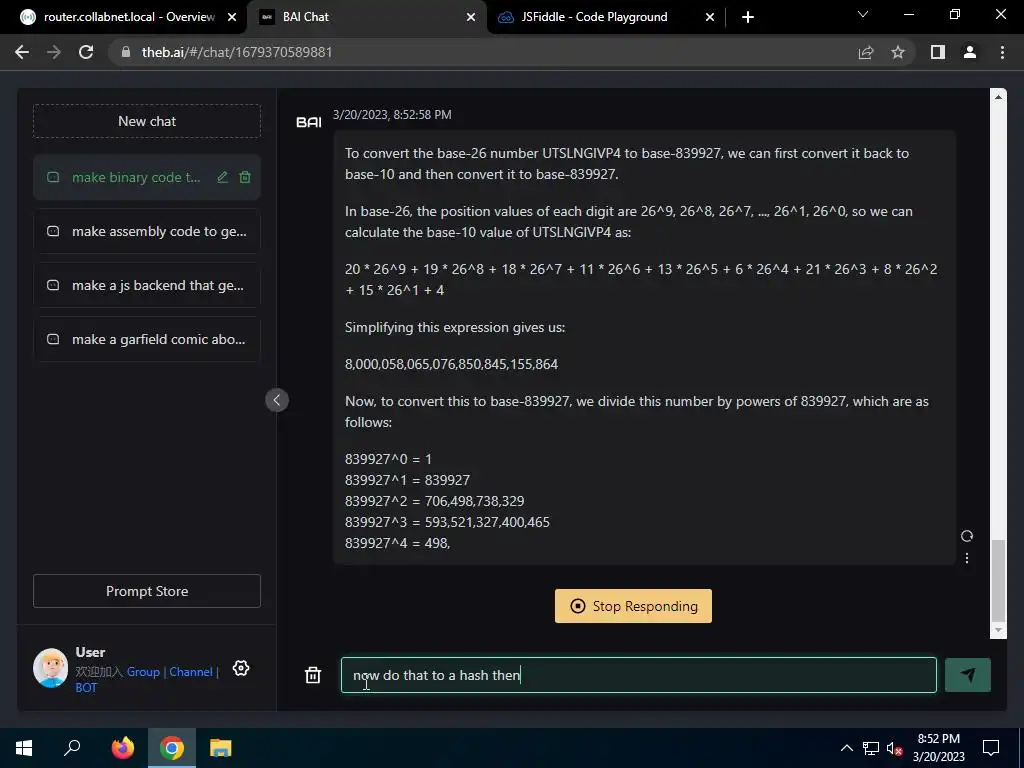Click the muted volume icon in tray
This screenshot has width=1024, height=768.
click(x=895, y=748)
